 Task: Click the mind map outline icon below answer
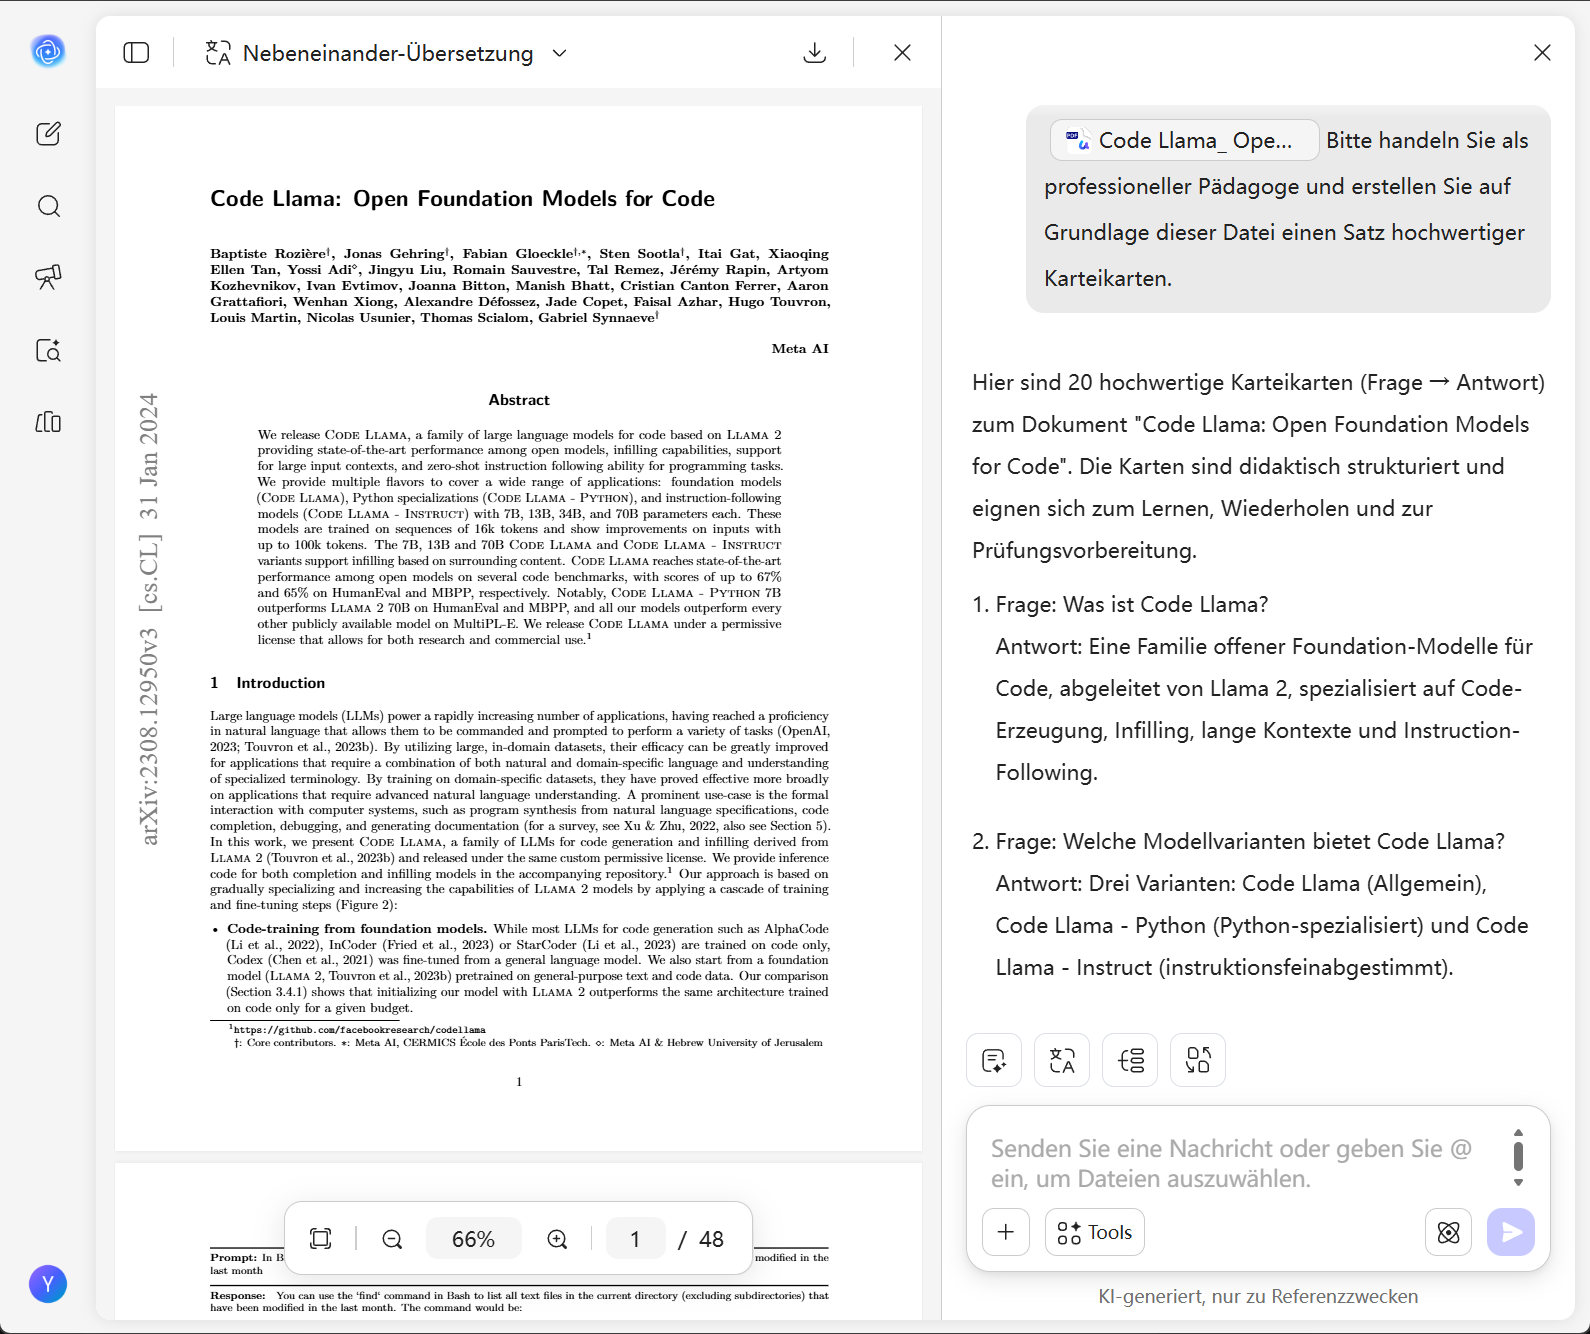click(1130, 1060)
